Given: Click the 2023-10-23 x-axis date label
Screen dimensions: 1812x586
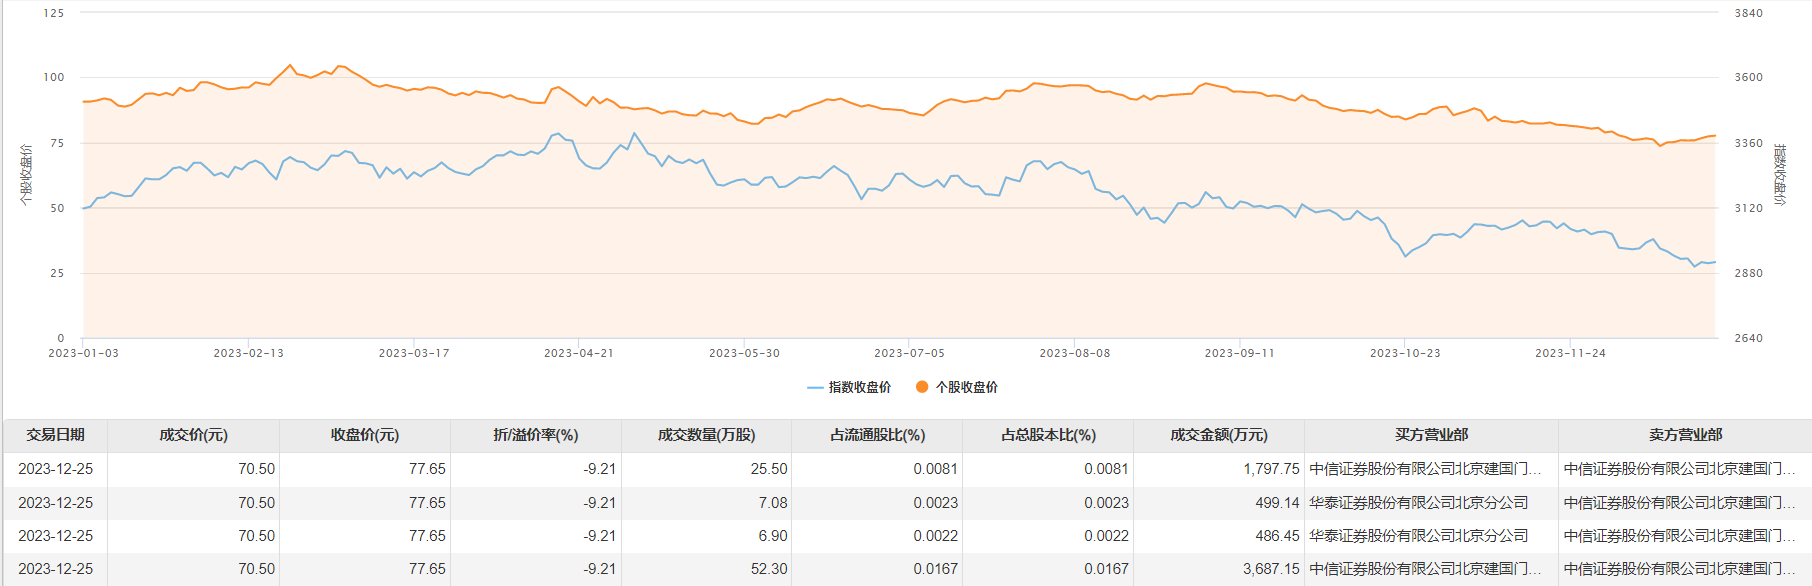Looking at the screenshot, I should pos(1405,353).
